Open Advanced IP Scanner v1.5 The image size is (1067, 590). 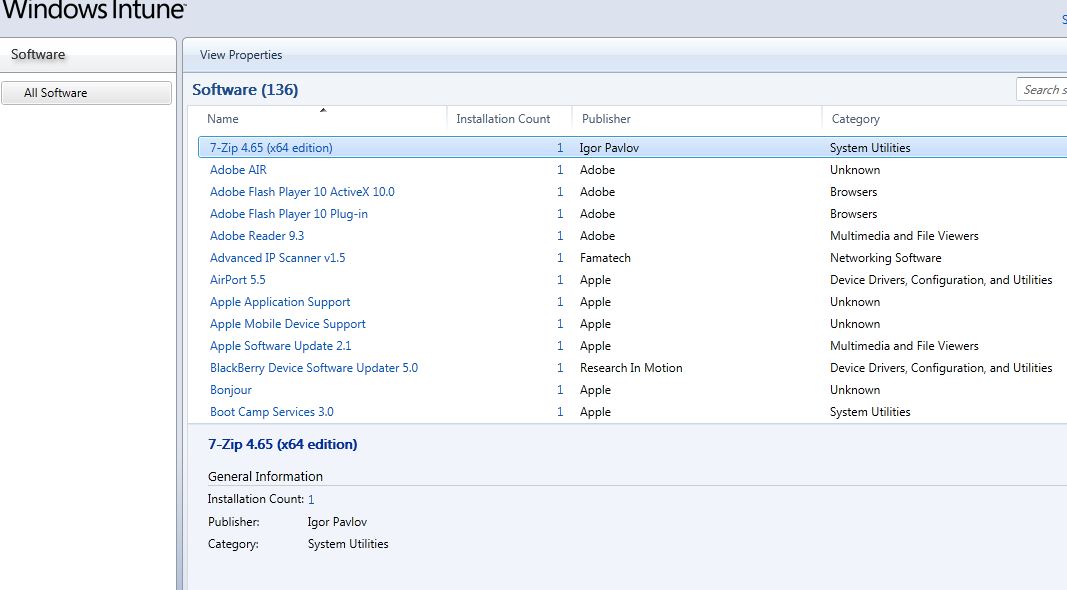coord(278,258)
